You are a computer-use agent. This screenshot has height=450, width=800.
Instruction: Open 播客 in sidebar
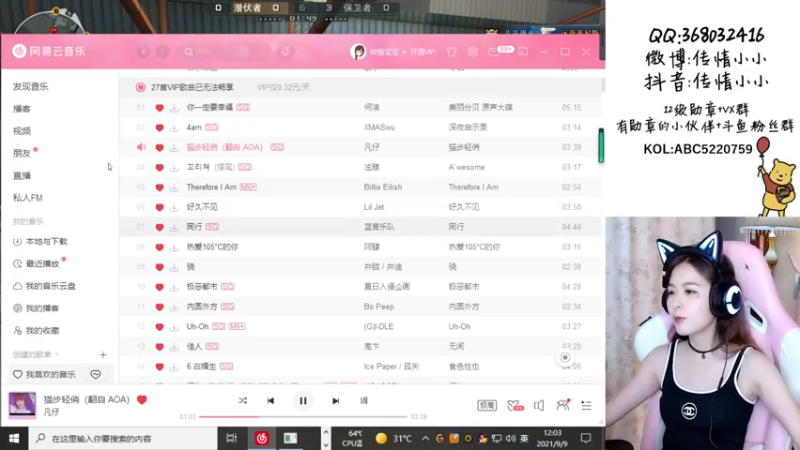click(x=22, y=109)
